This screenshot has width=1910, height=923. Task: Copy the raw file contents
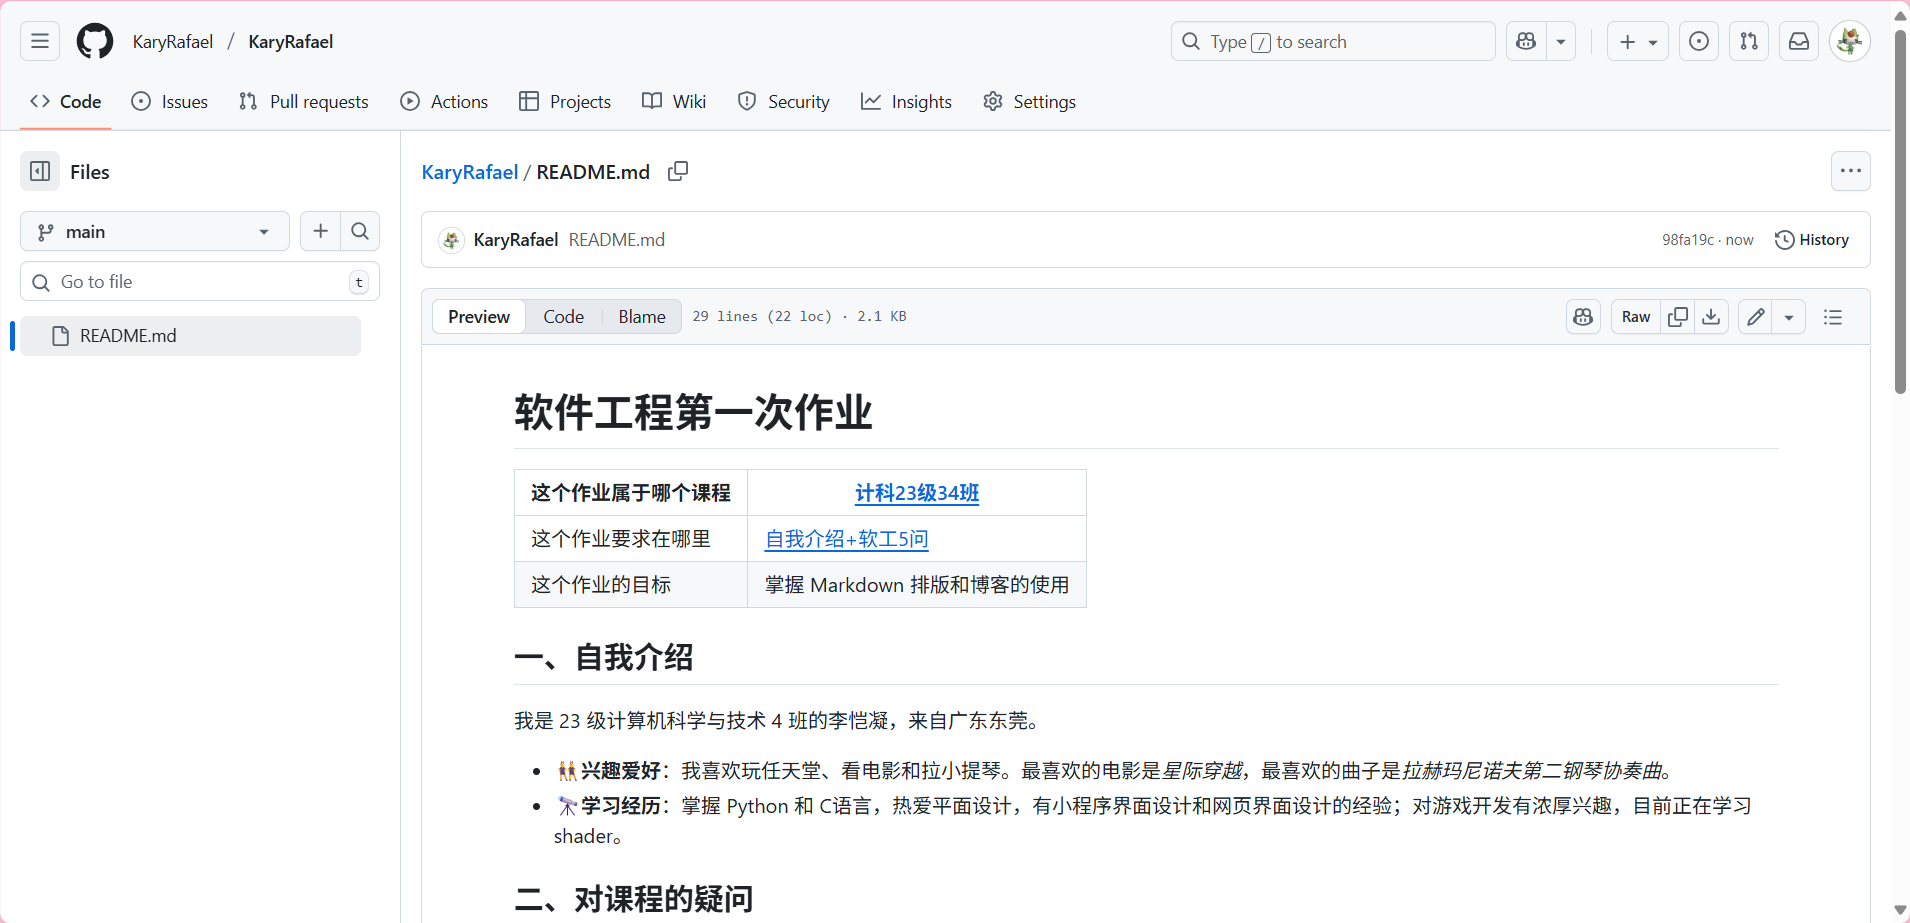click(1679, 316)
